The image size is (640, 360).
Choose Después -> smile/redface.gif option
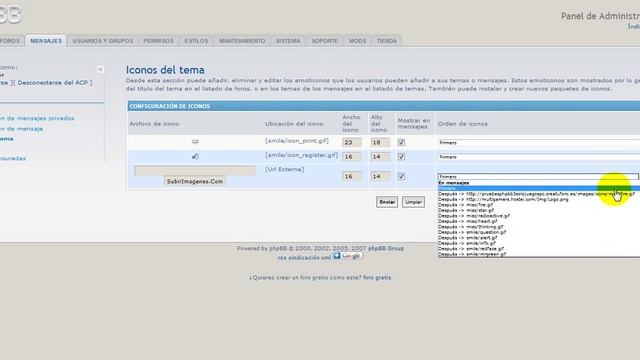[x=471, y=249]
